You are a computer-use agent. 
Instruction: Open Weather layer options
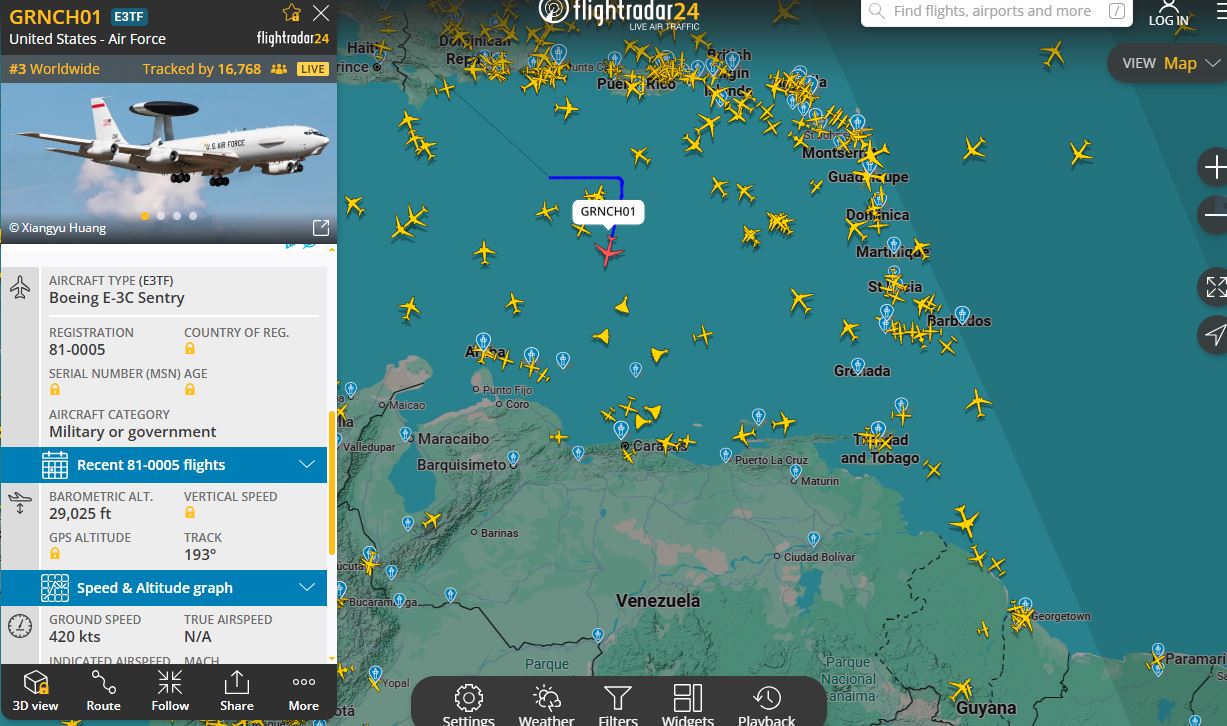tap(546, 704)
